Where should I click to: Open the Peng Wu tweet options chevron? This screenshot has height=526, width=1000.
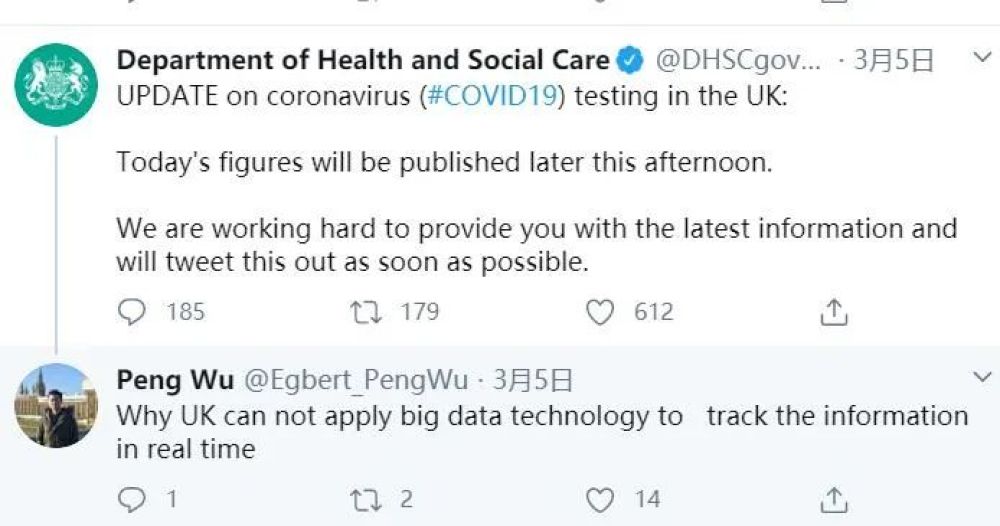click(x=981, y=377)
